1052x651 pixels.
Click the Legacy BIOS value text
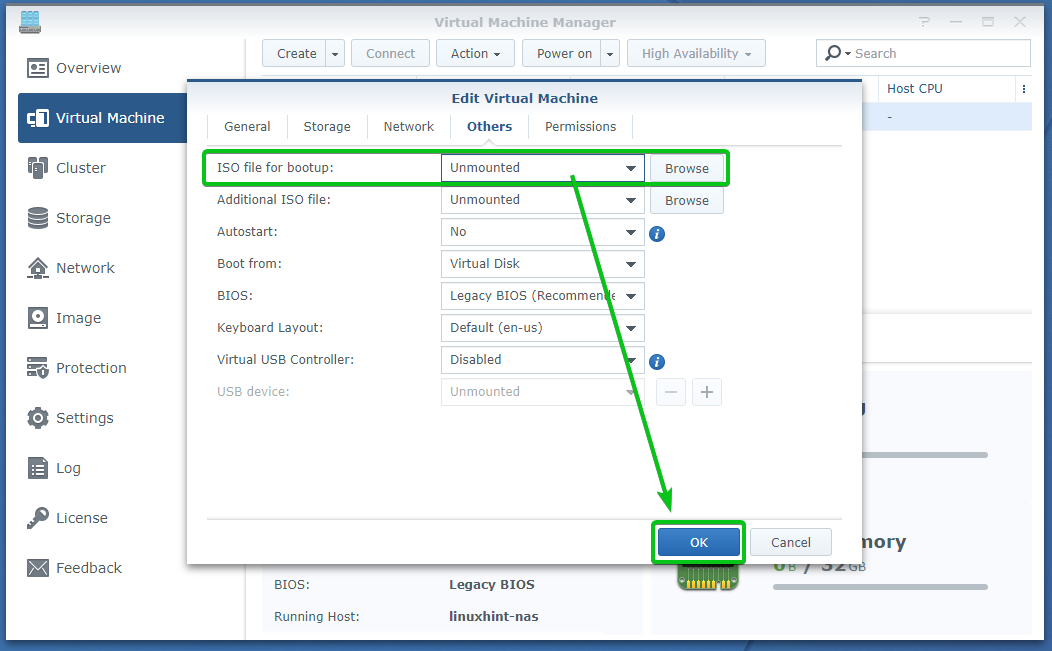[492, 585]
